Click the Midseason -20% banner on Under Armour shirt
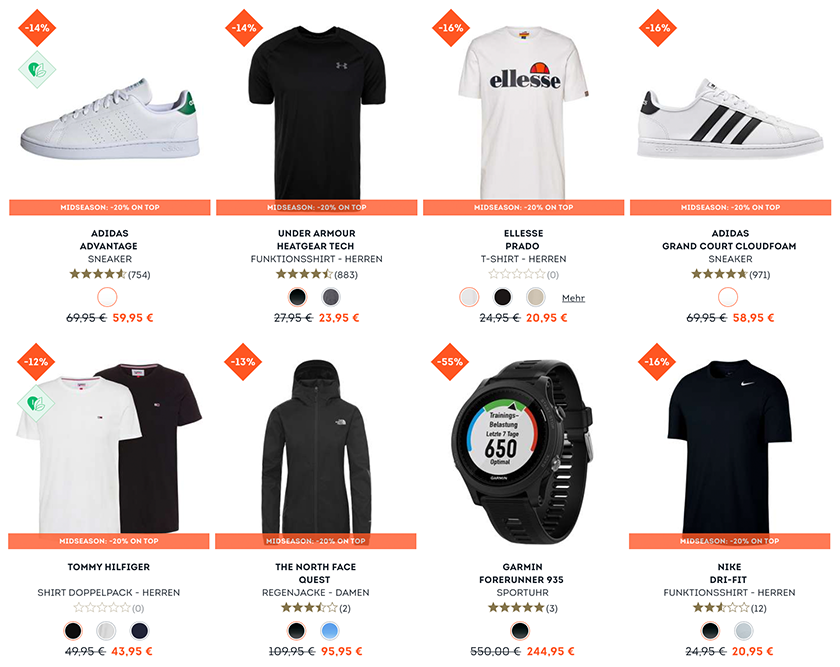The height and width of the screenshot is (667, 840). 317,207
